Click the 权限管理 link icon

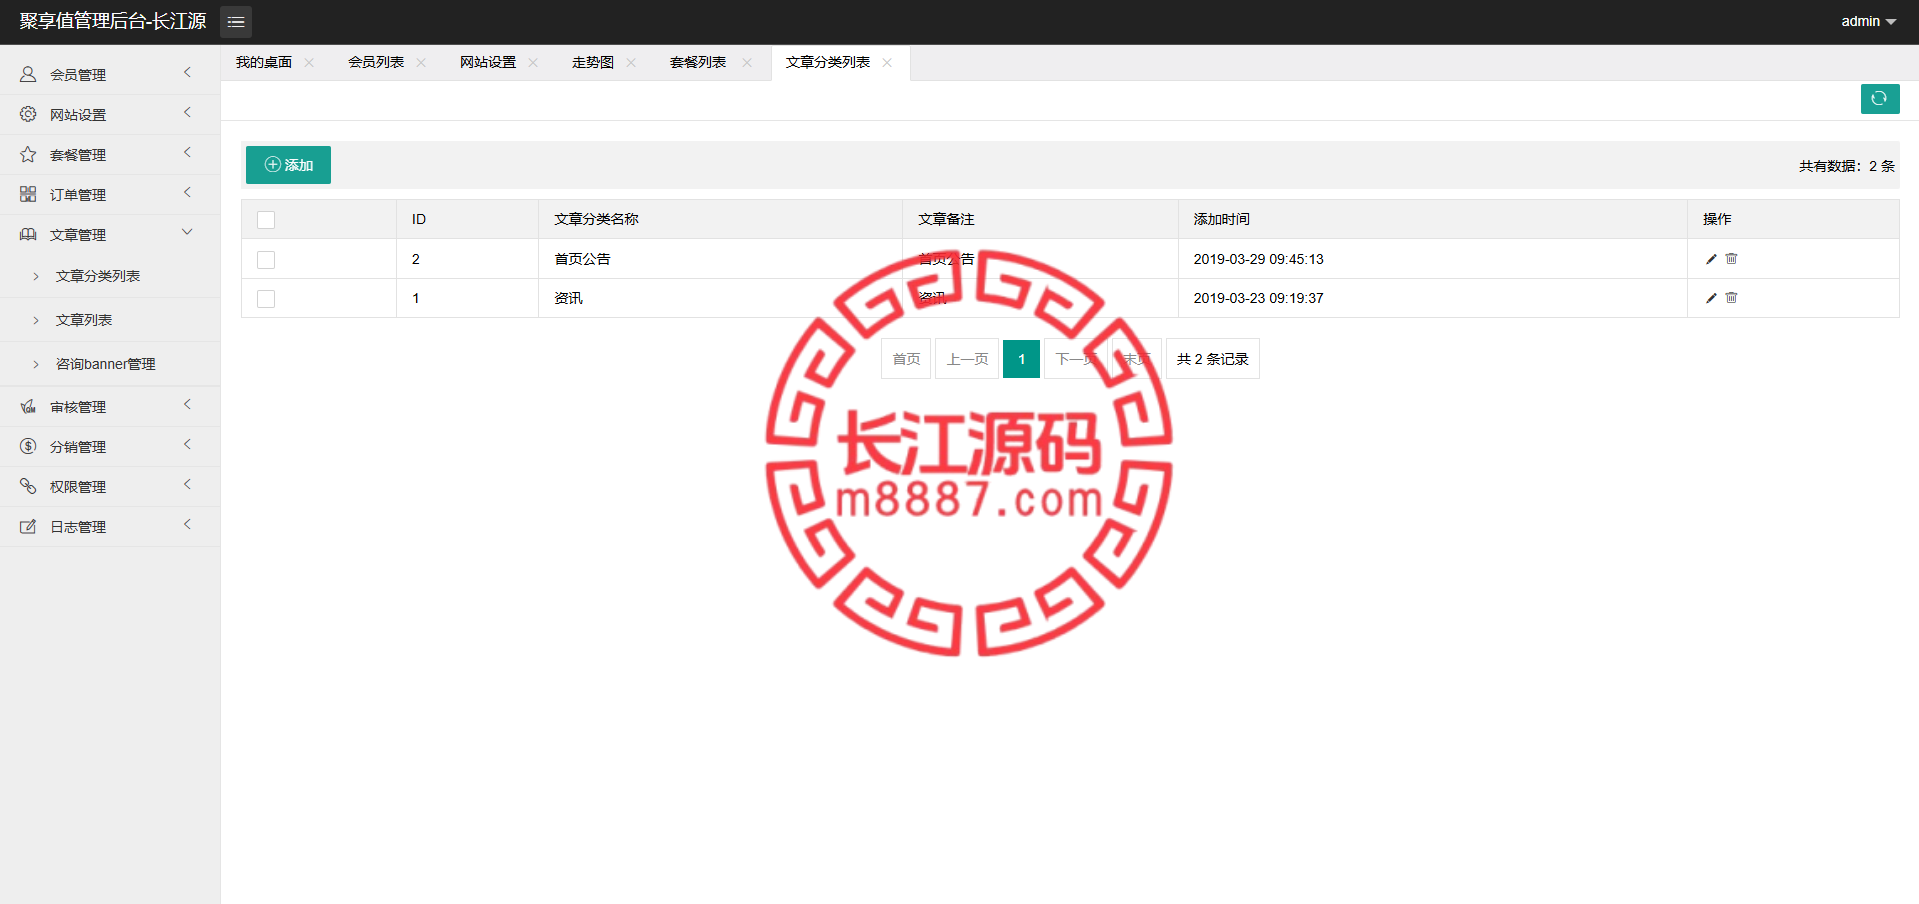[28, 486]
